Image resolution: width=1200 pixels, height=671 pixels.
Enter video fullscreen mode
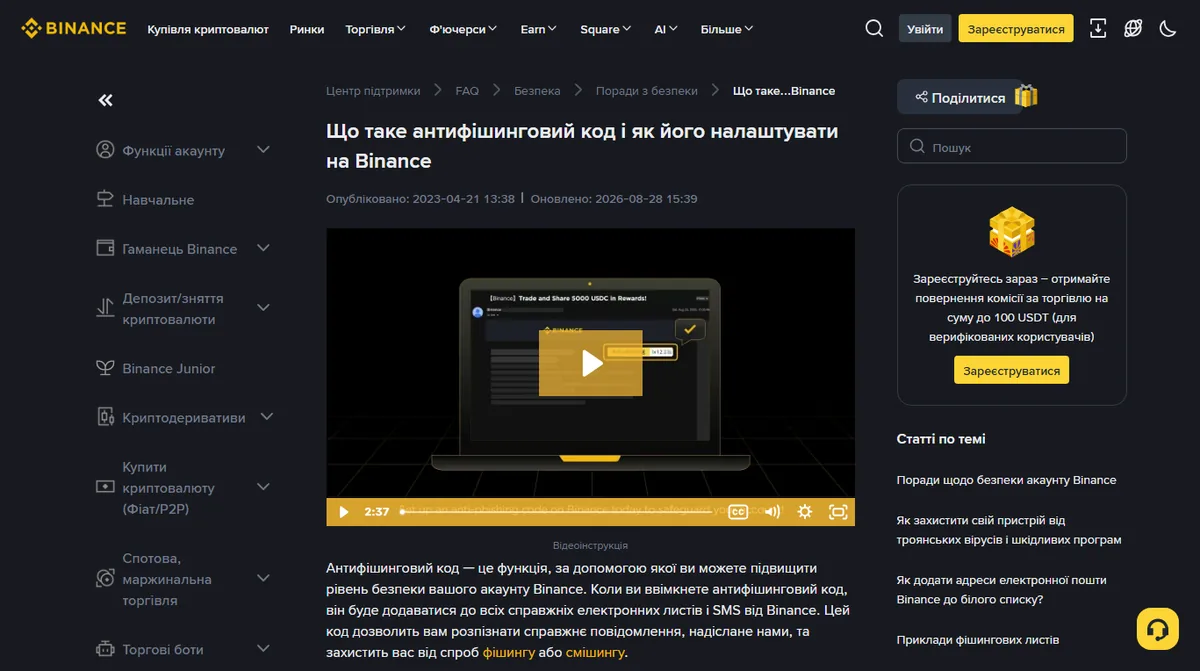tap(838, 511)
